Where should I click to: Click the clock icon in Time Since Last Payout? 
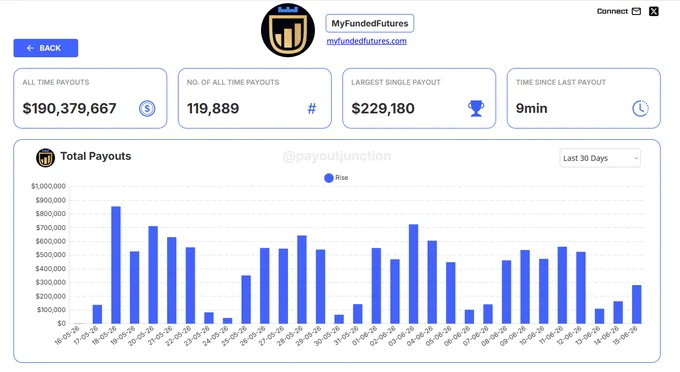point(640,108)
